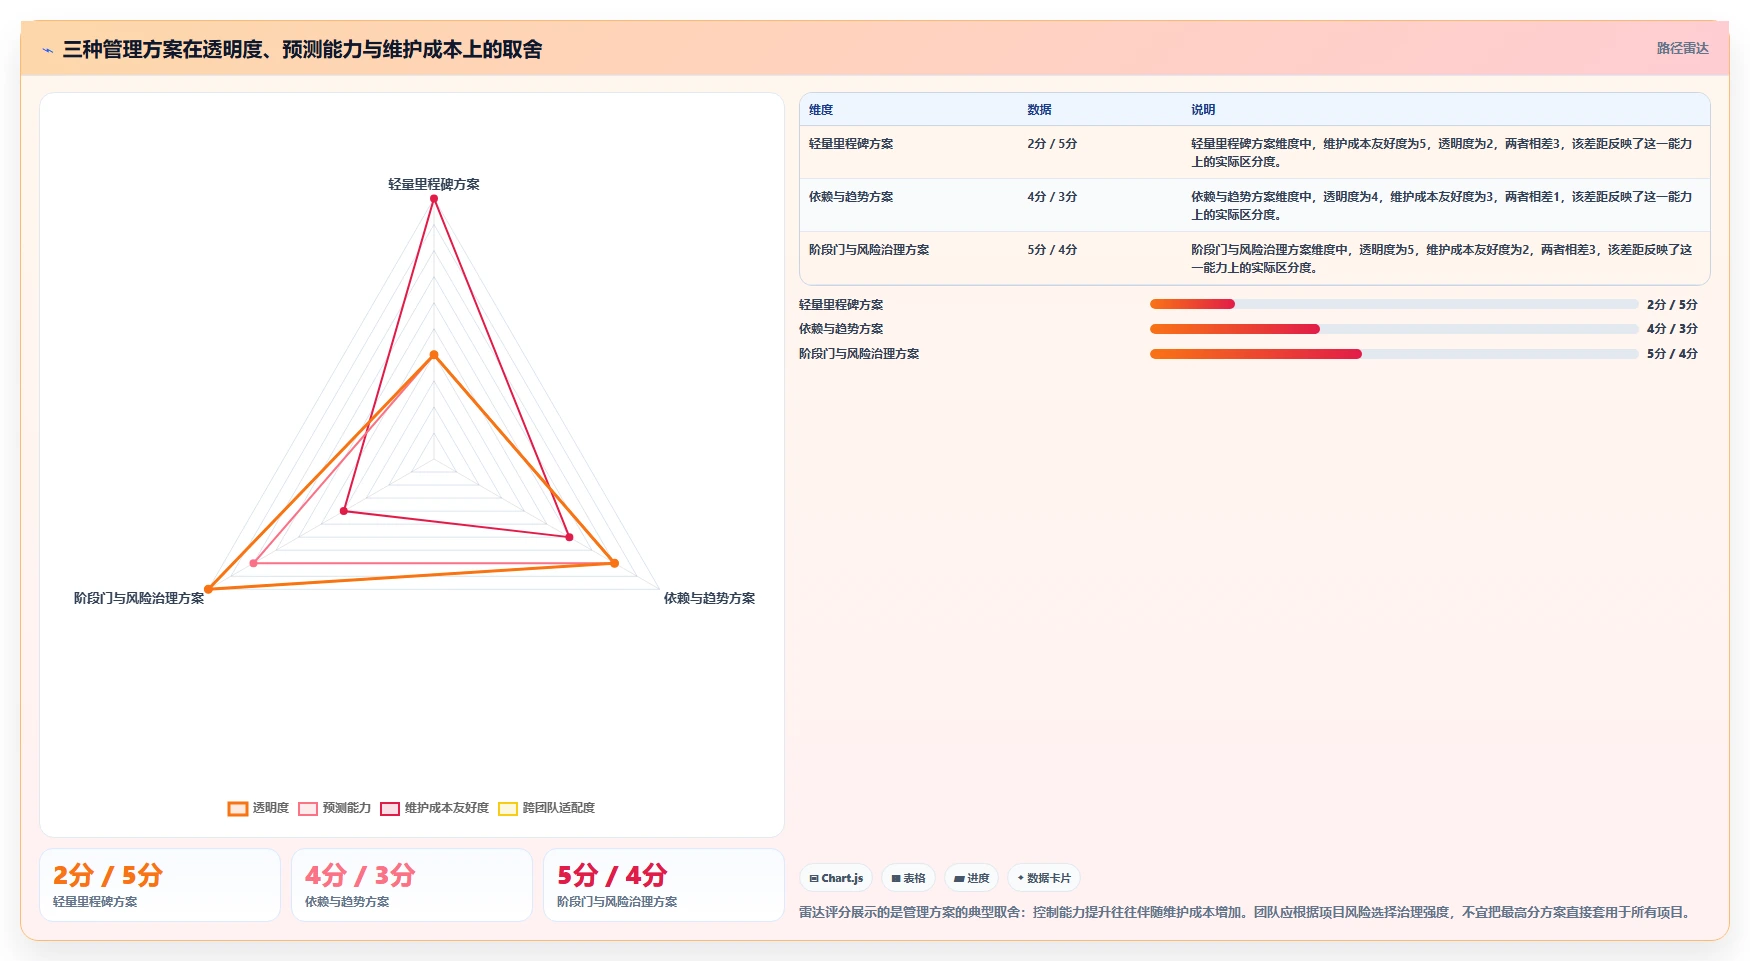This screenshot has width=1750, height=961.
Task: Click the 依赖与趋势方案 cell in the table
Action: point(851,197)
